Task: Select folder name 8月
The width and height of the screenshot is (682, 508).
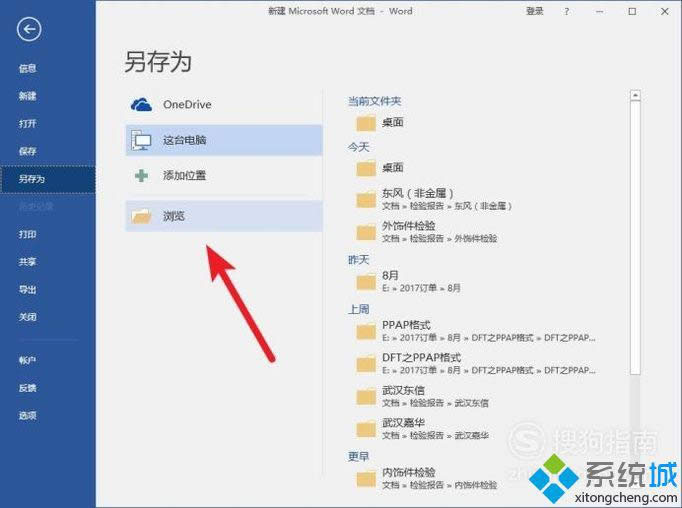Action: (390, 275)
